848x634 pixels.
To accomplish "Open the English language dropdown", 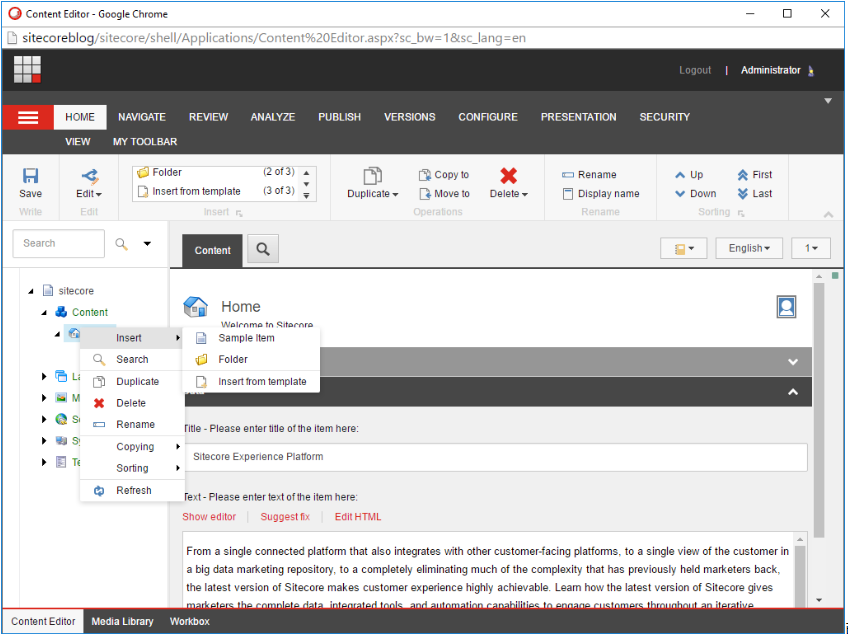I will click(749, 248).
